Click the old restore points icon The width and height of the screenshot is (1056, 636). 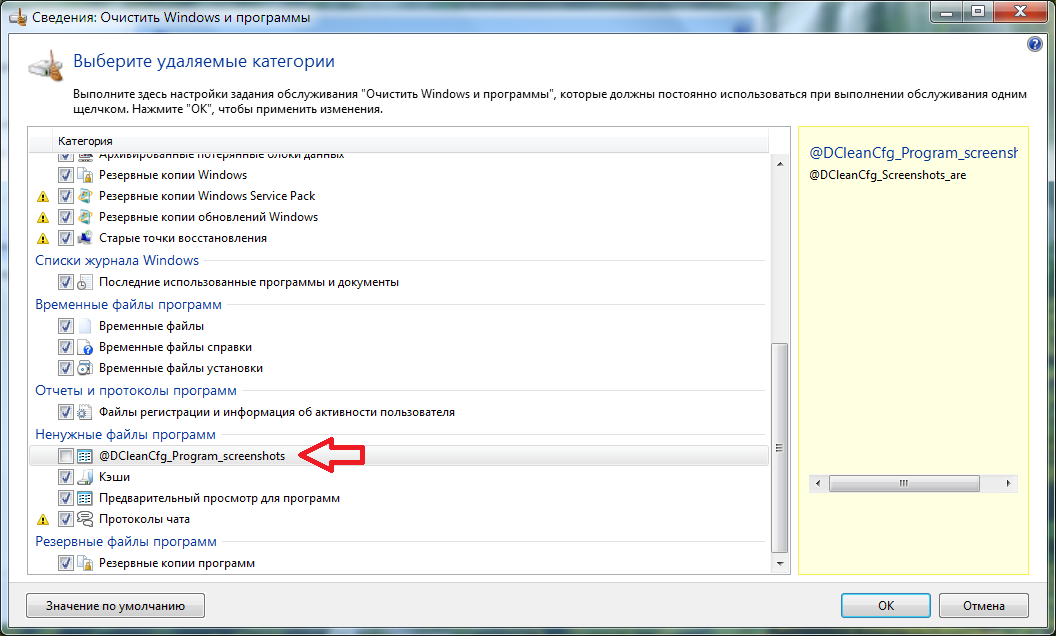point(85,238)
